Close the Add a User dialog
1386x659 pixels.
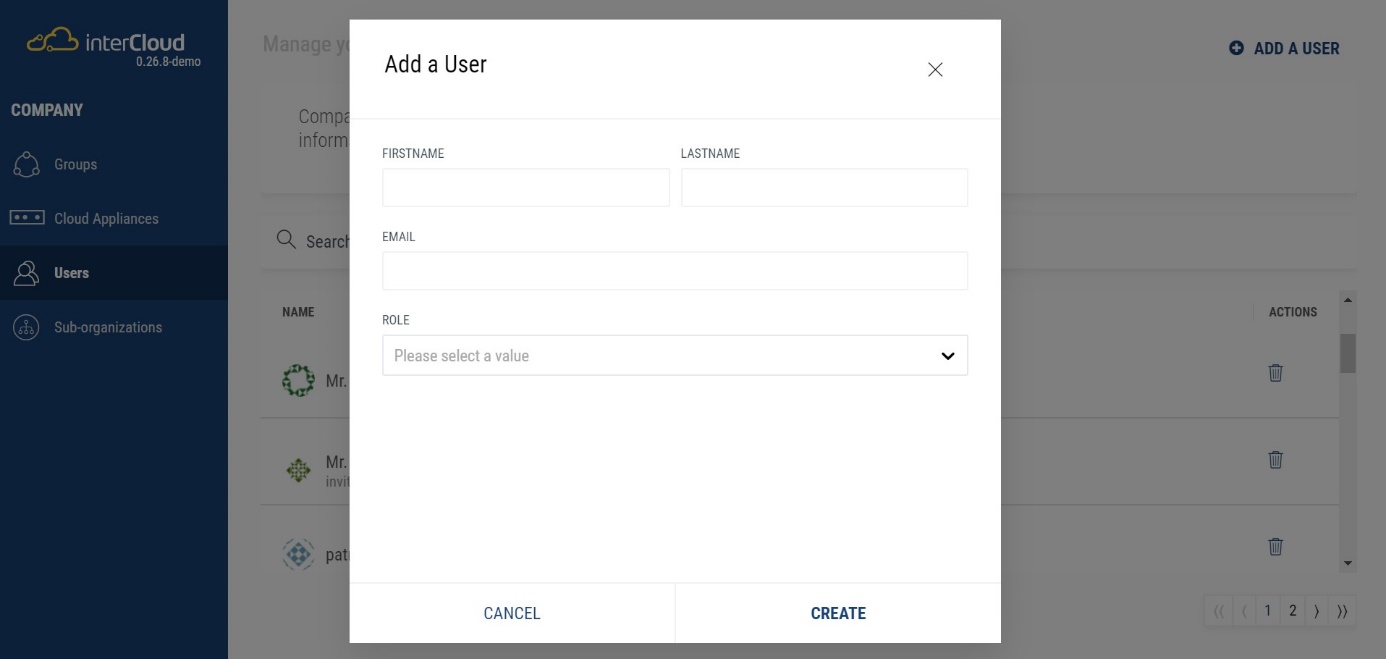(935, 70)
